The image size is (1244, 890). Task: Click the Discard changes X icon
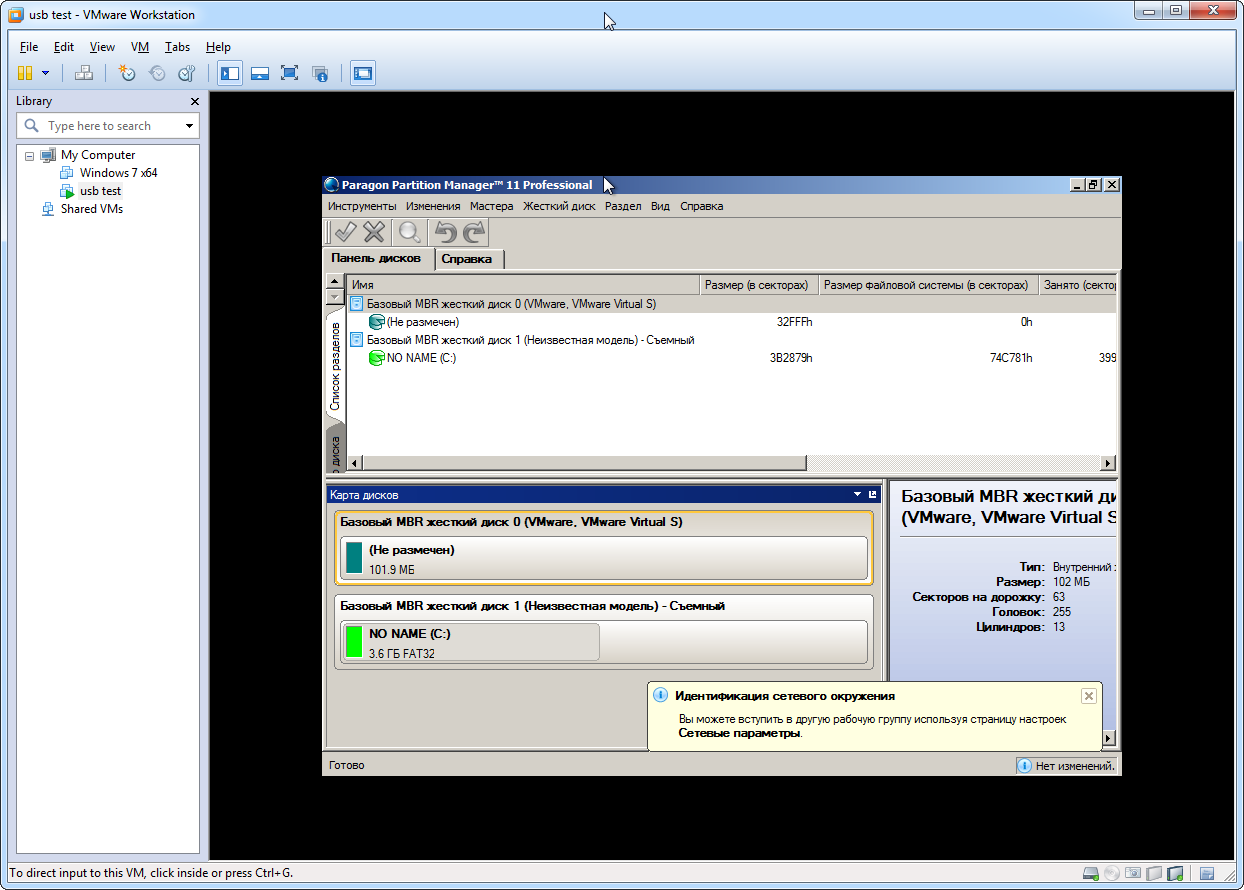click(x=374, y=232)
